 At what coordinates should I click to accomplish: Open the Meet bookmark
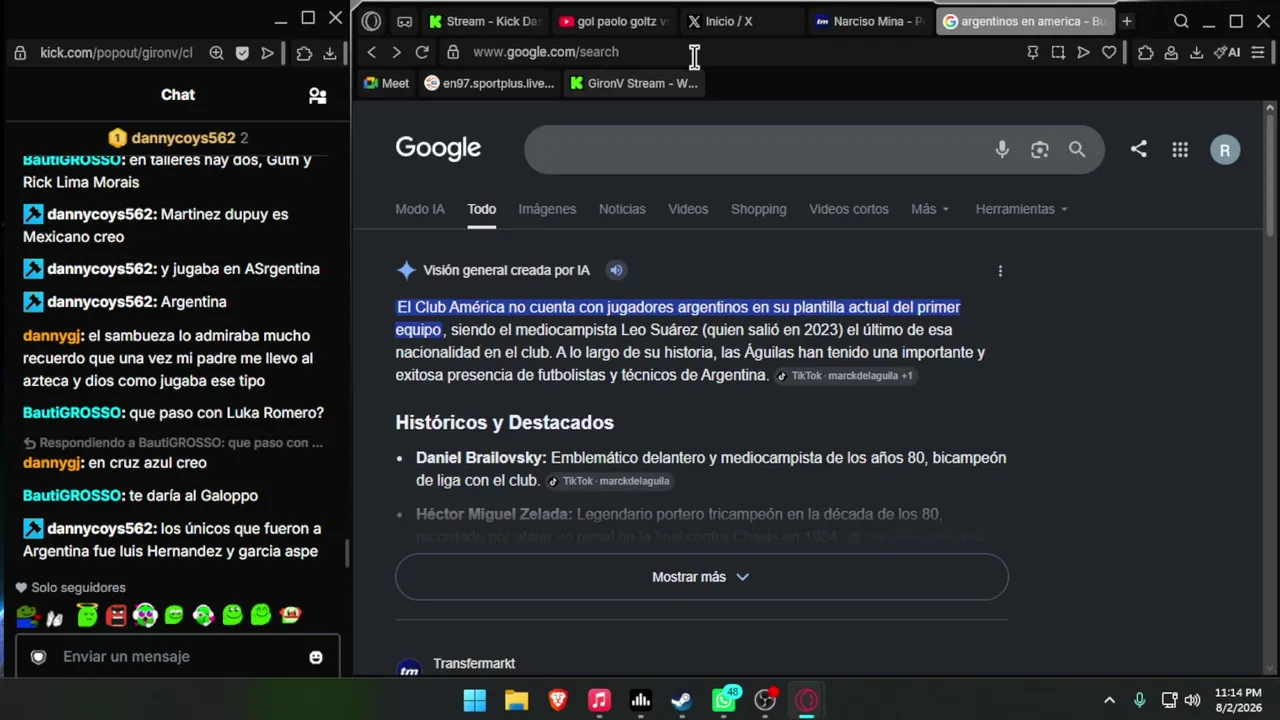point(386,84)
